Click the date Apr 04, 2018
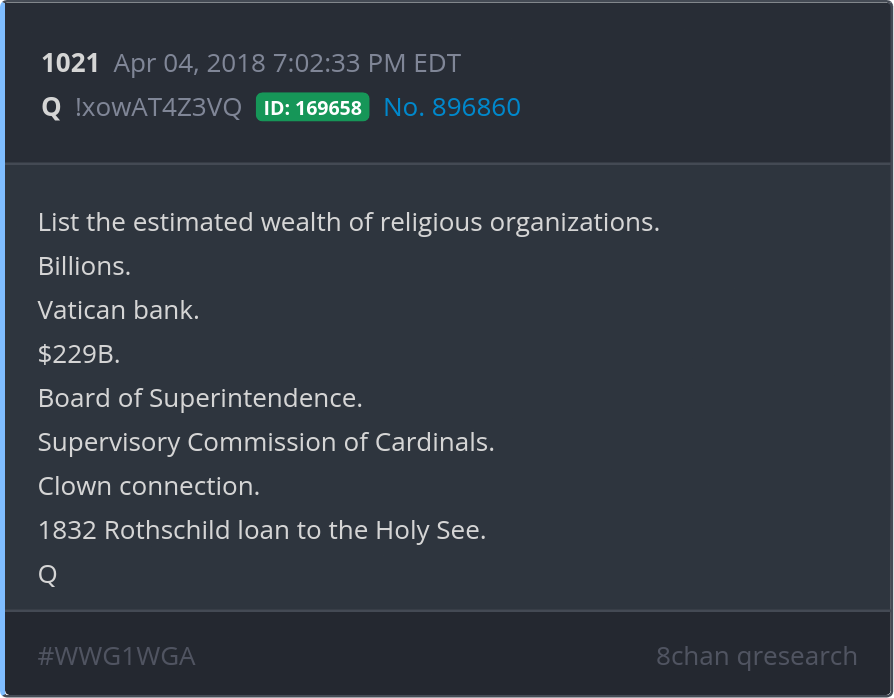894x698 pixels. click(x=187, y=64)
